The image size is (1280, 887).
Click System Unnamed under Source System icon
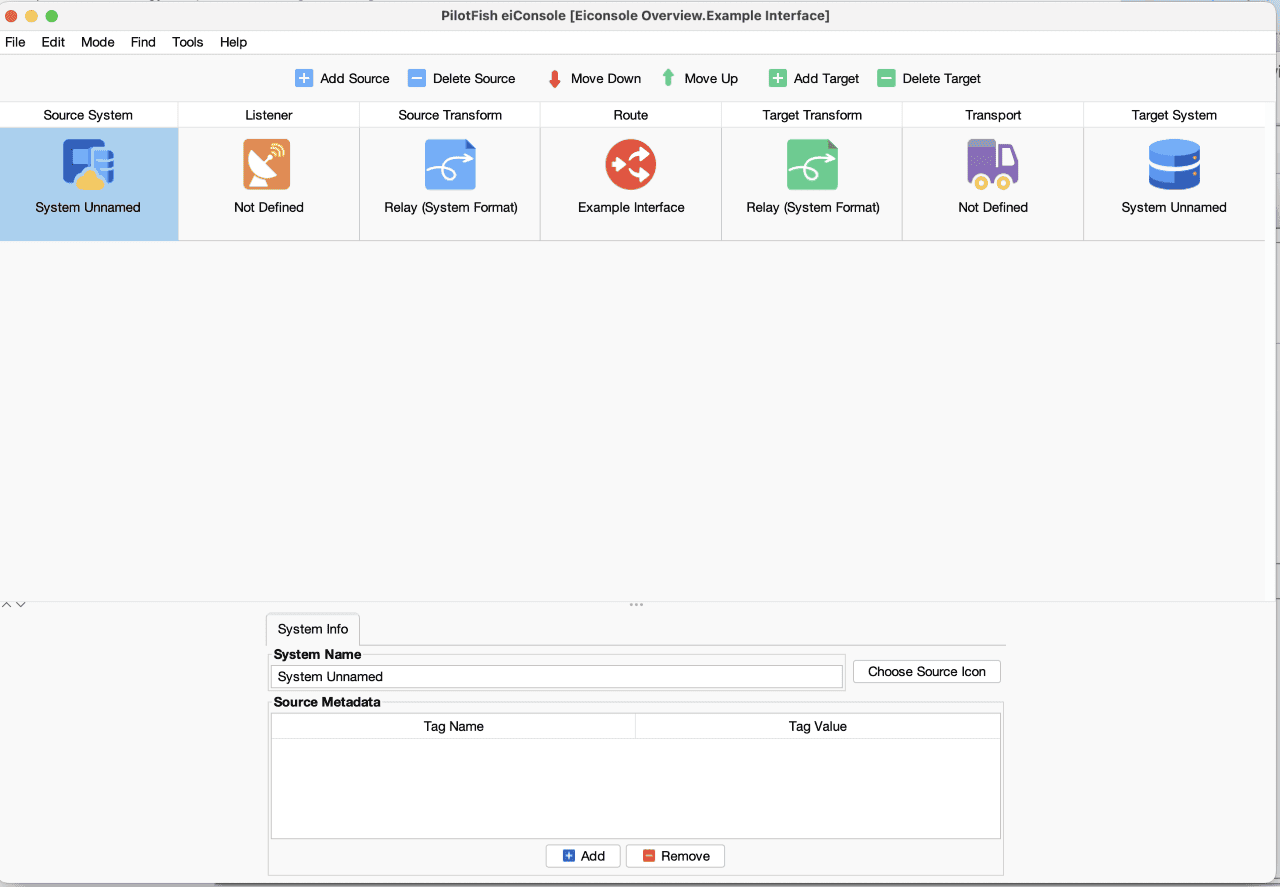88,208
